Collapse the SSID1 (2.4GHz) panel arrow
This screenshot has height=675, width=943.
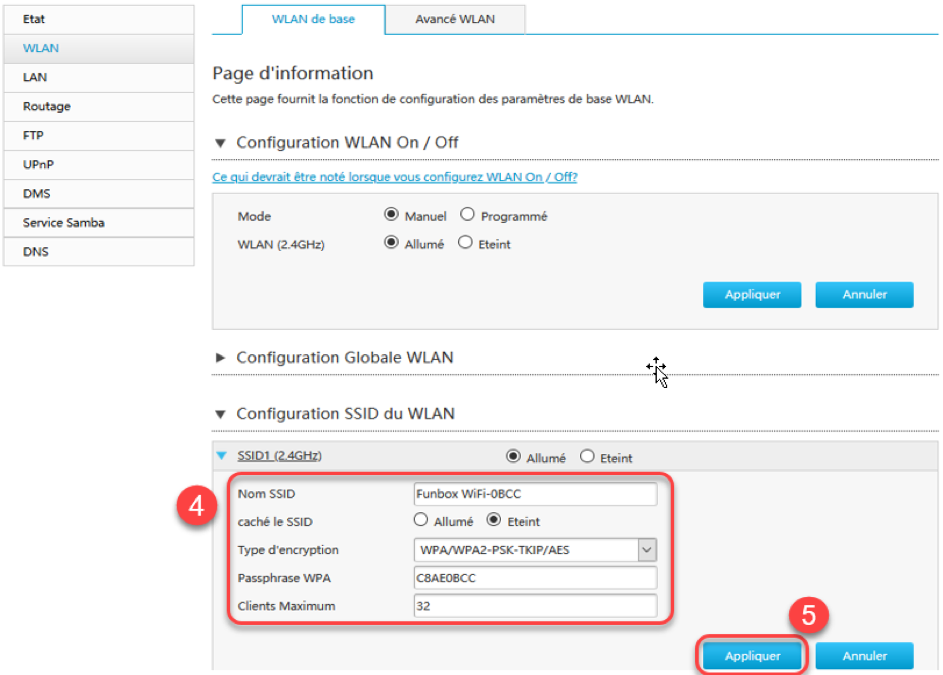coord(222,457)
